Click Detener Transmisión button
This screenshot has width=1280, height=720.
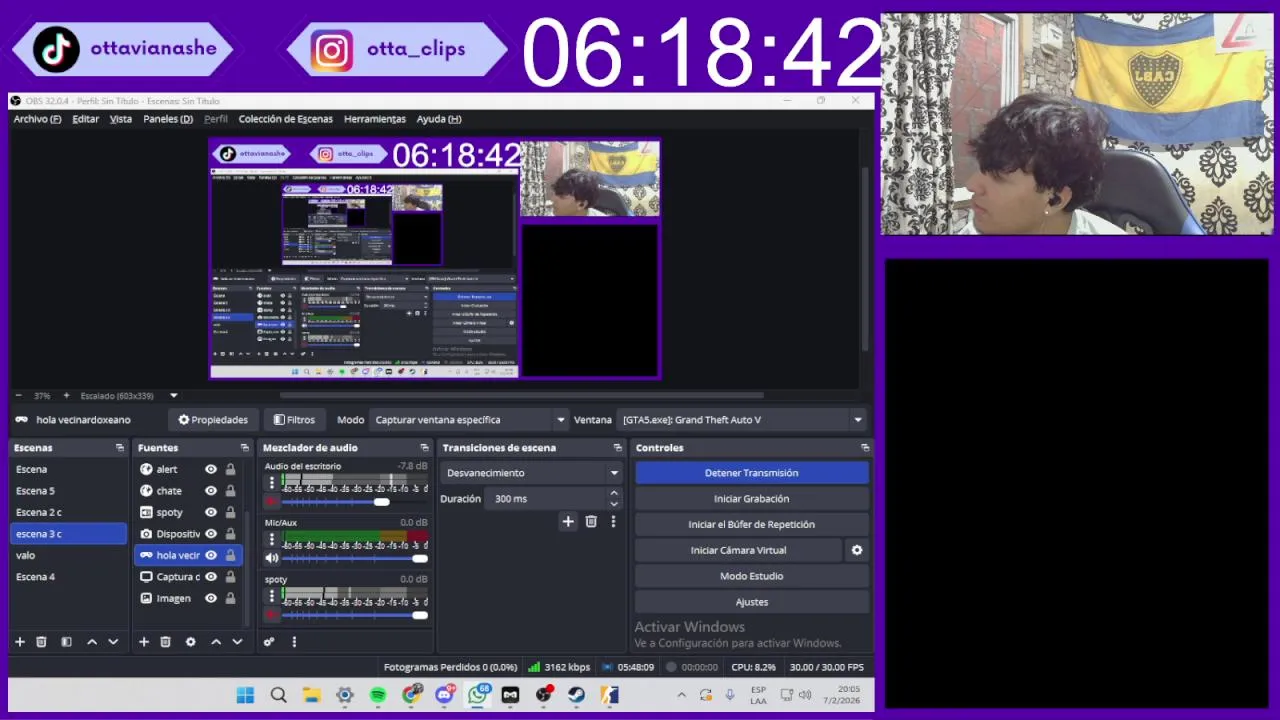[752, 473]
